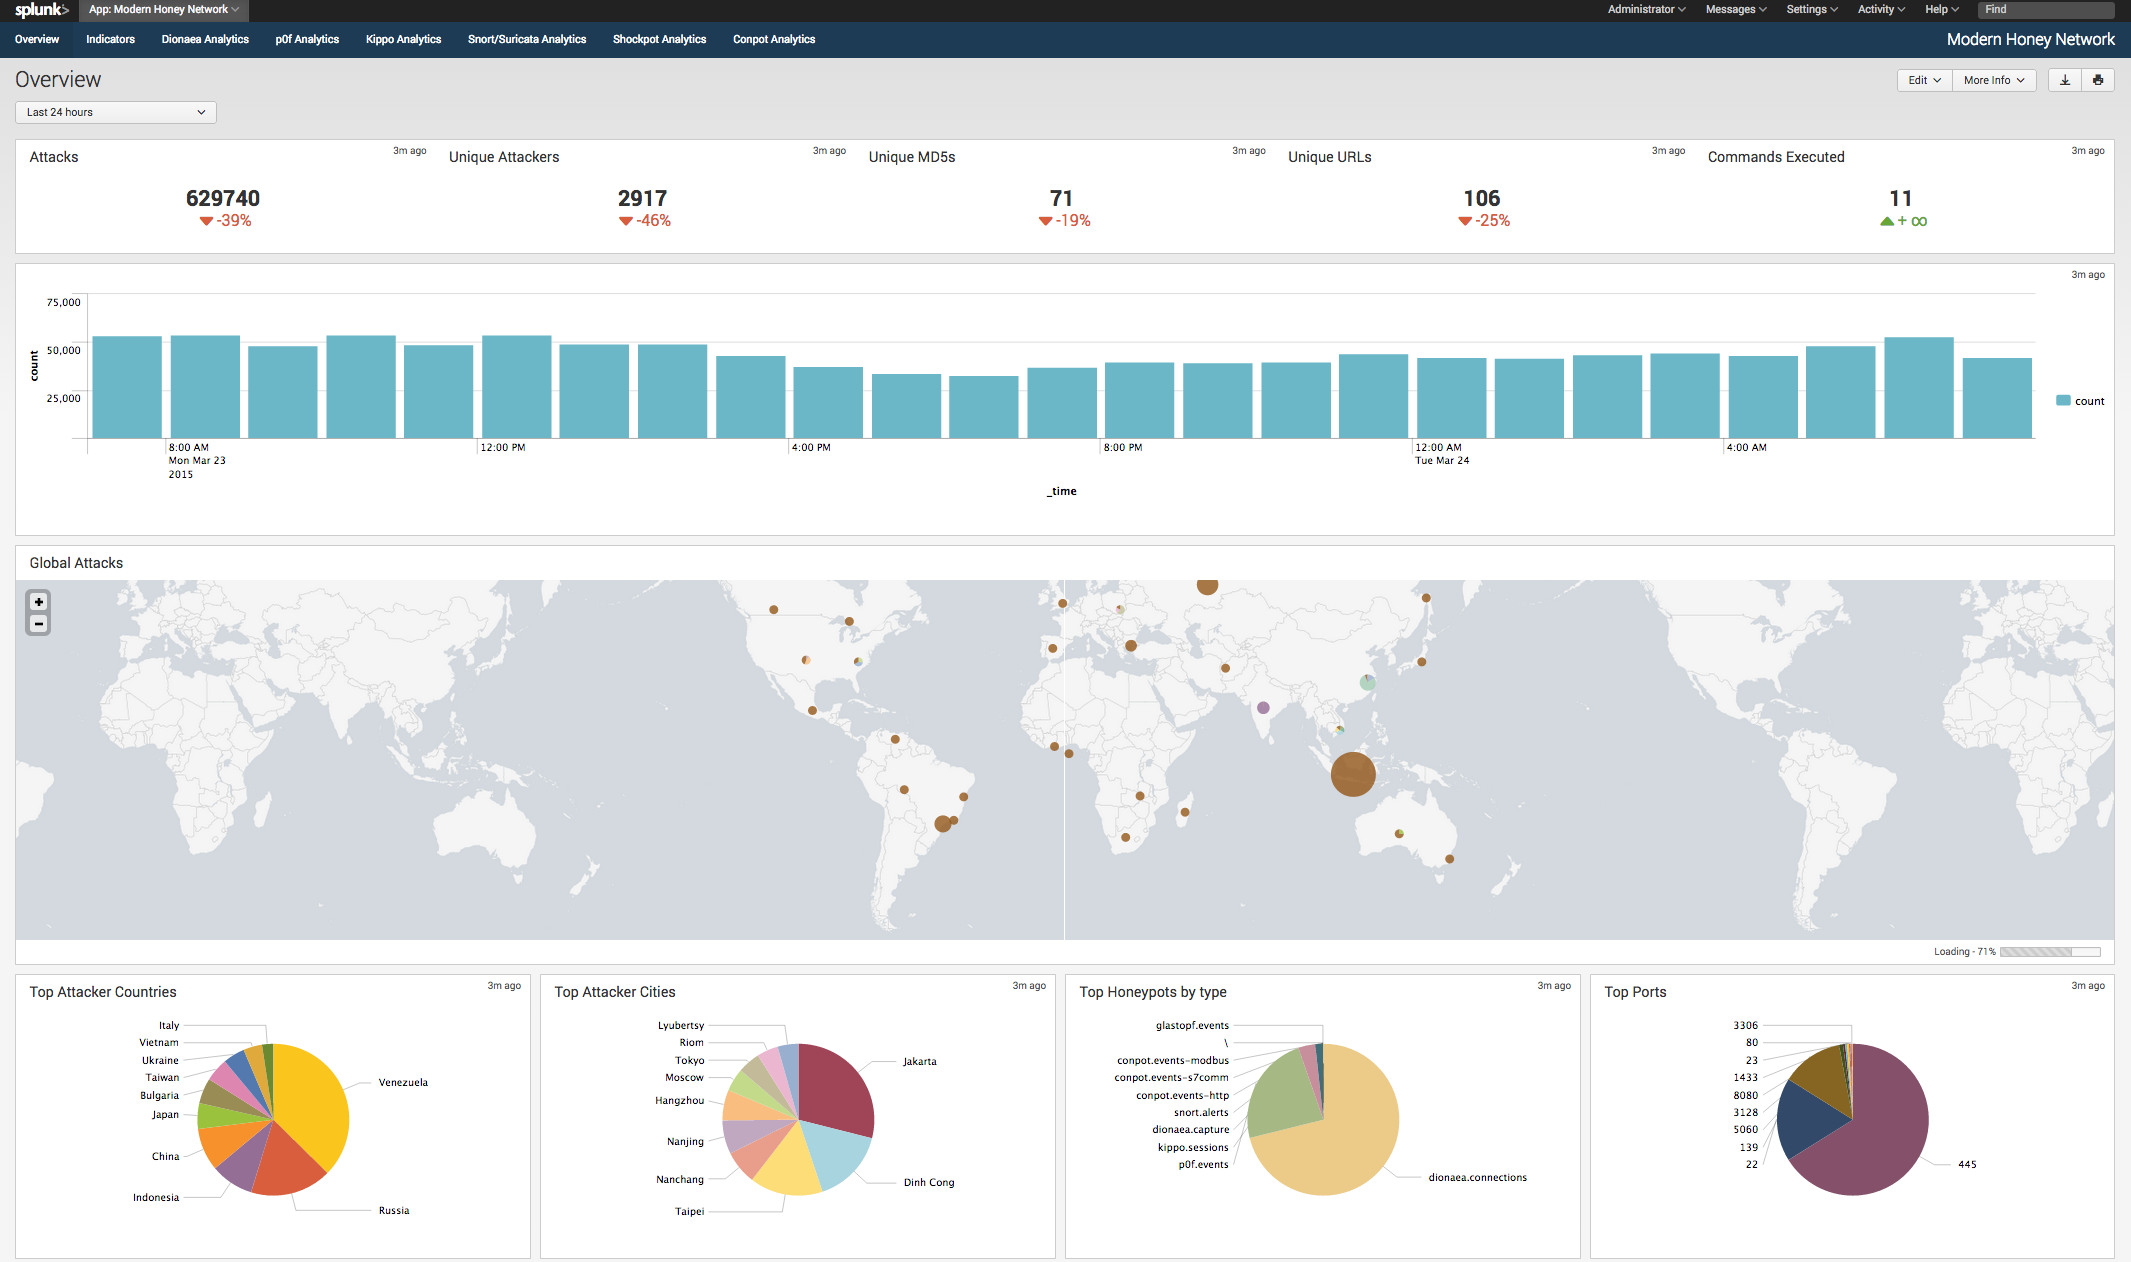Click the large attack bubble over Indonesia

tap(1352, 774)
